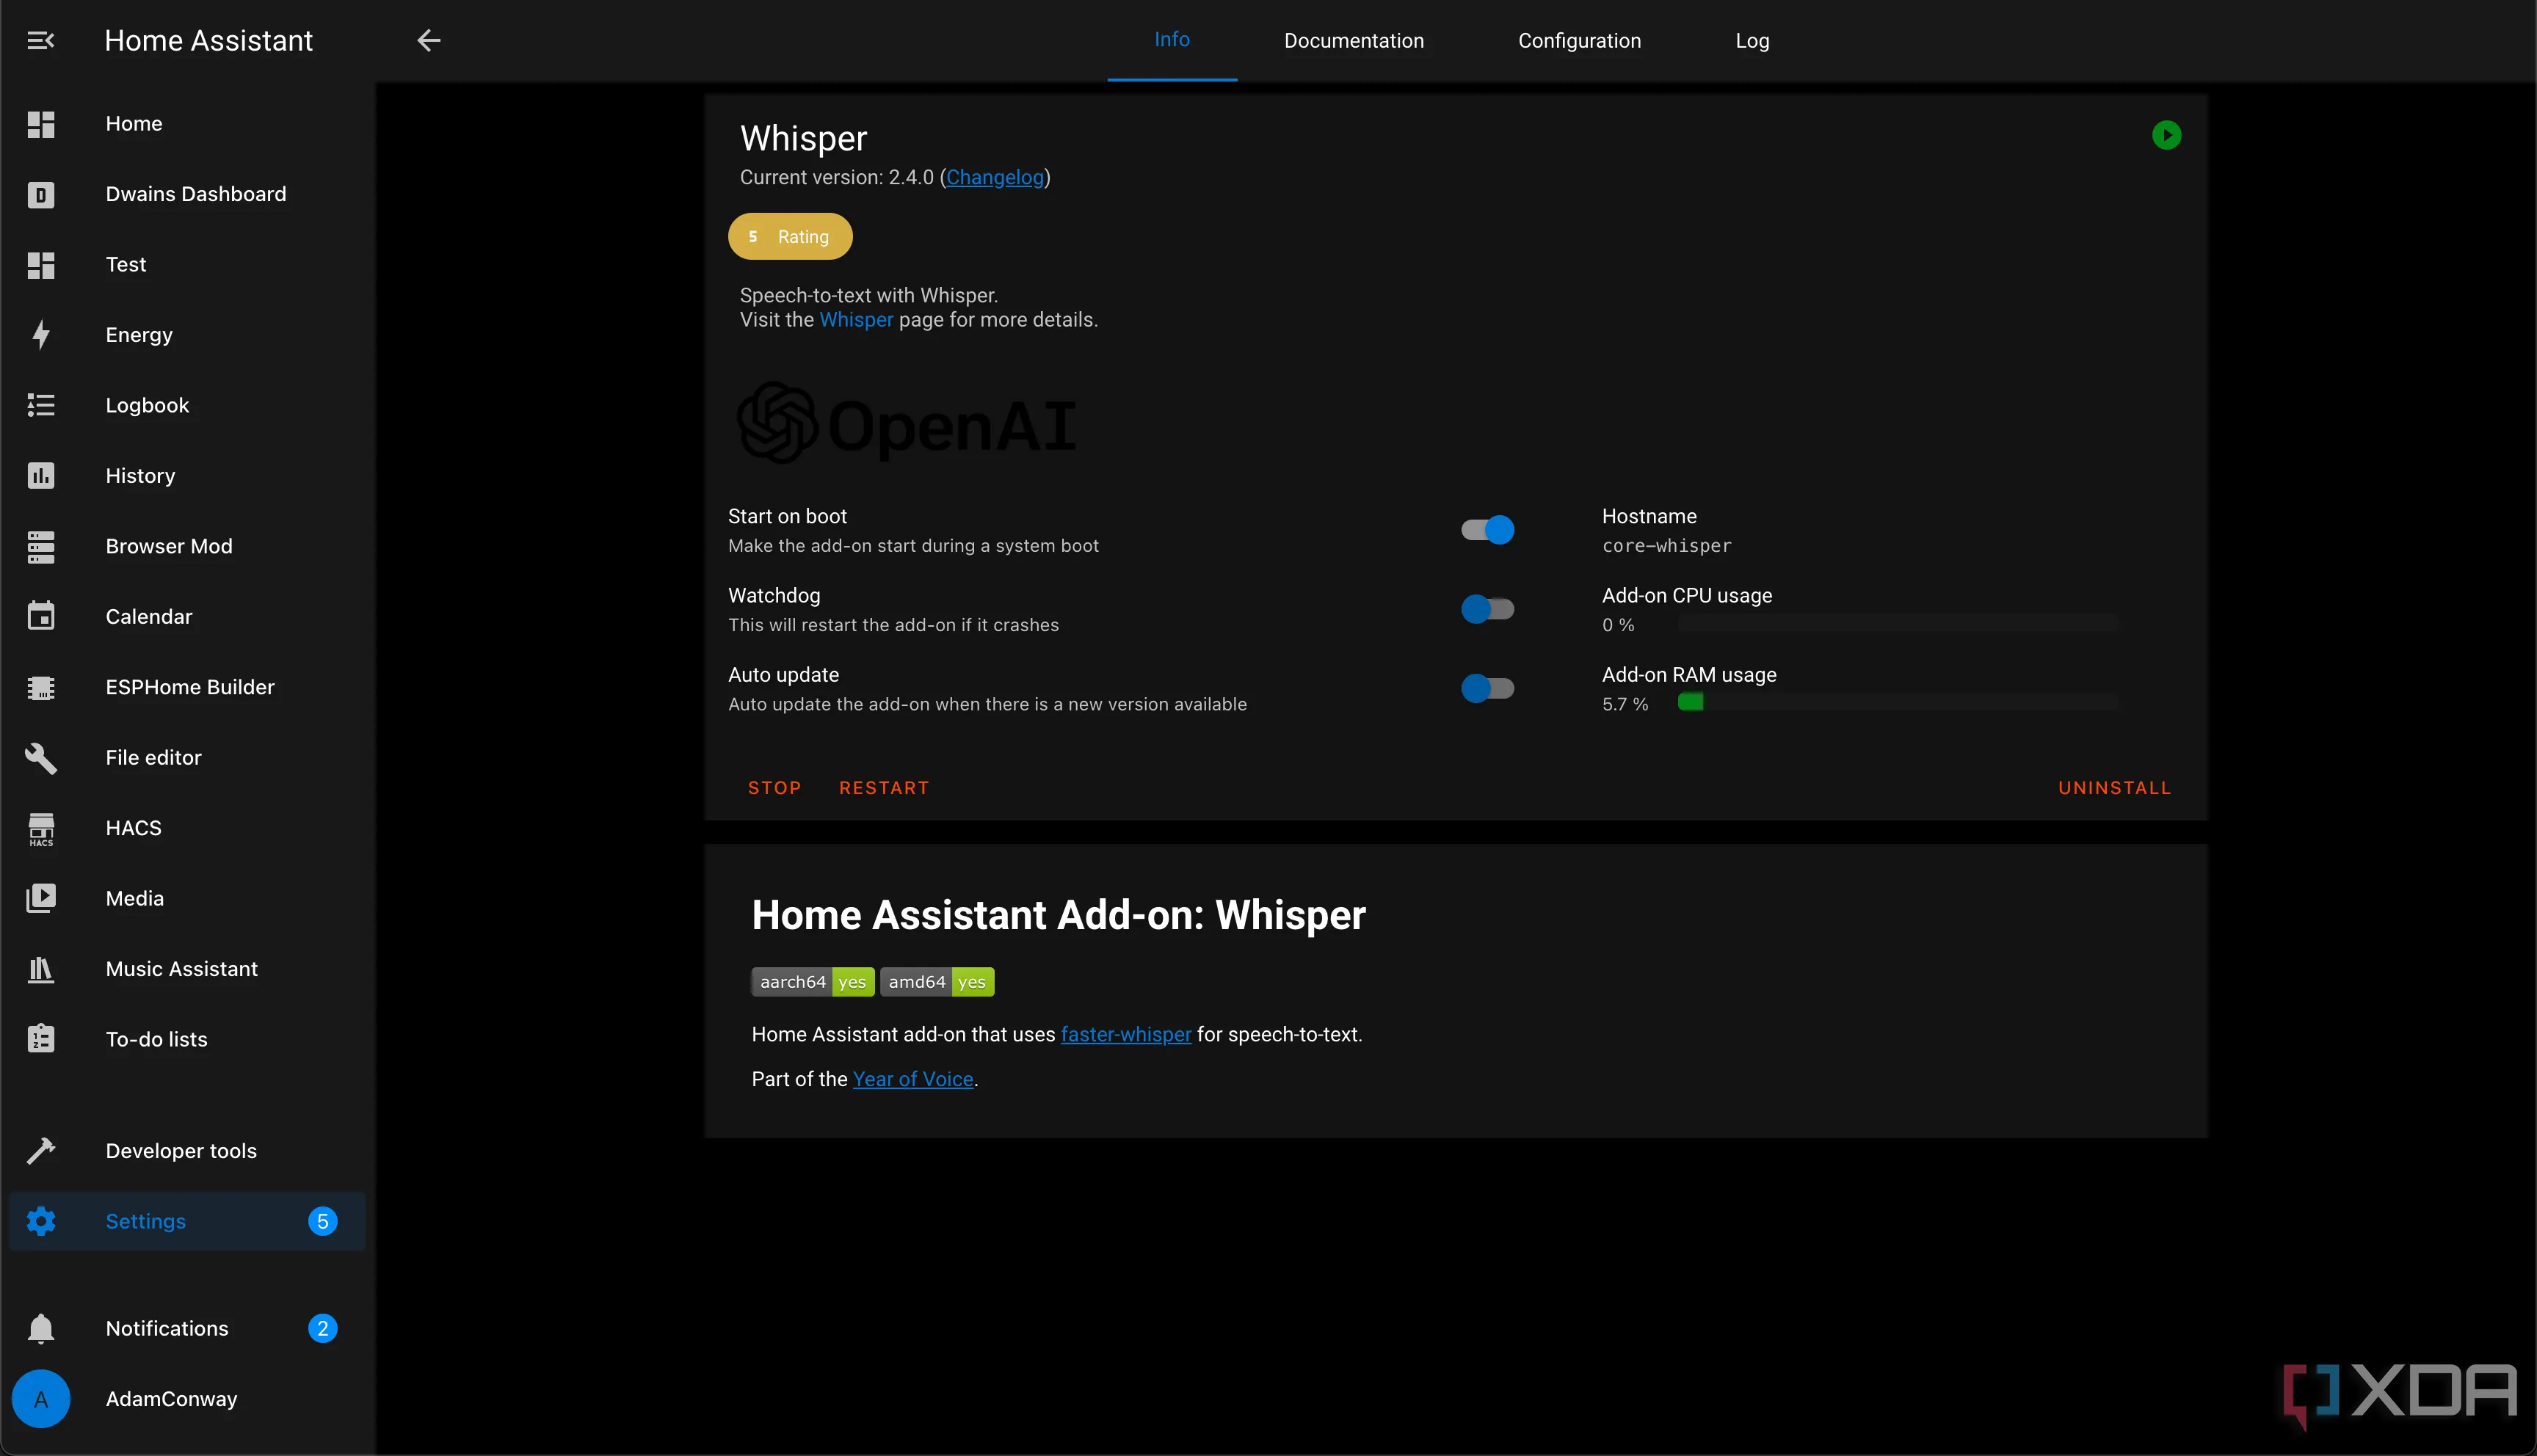Follow the Whisper page link
The width and height of the screenshot is (2537, 1456).
pyautogui.click(x=856, y=320)
